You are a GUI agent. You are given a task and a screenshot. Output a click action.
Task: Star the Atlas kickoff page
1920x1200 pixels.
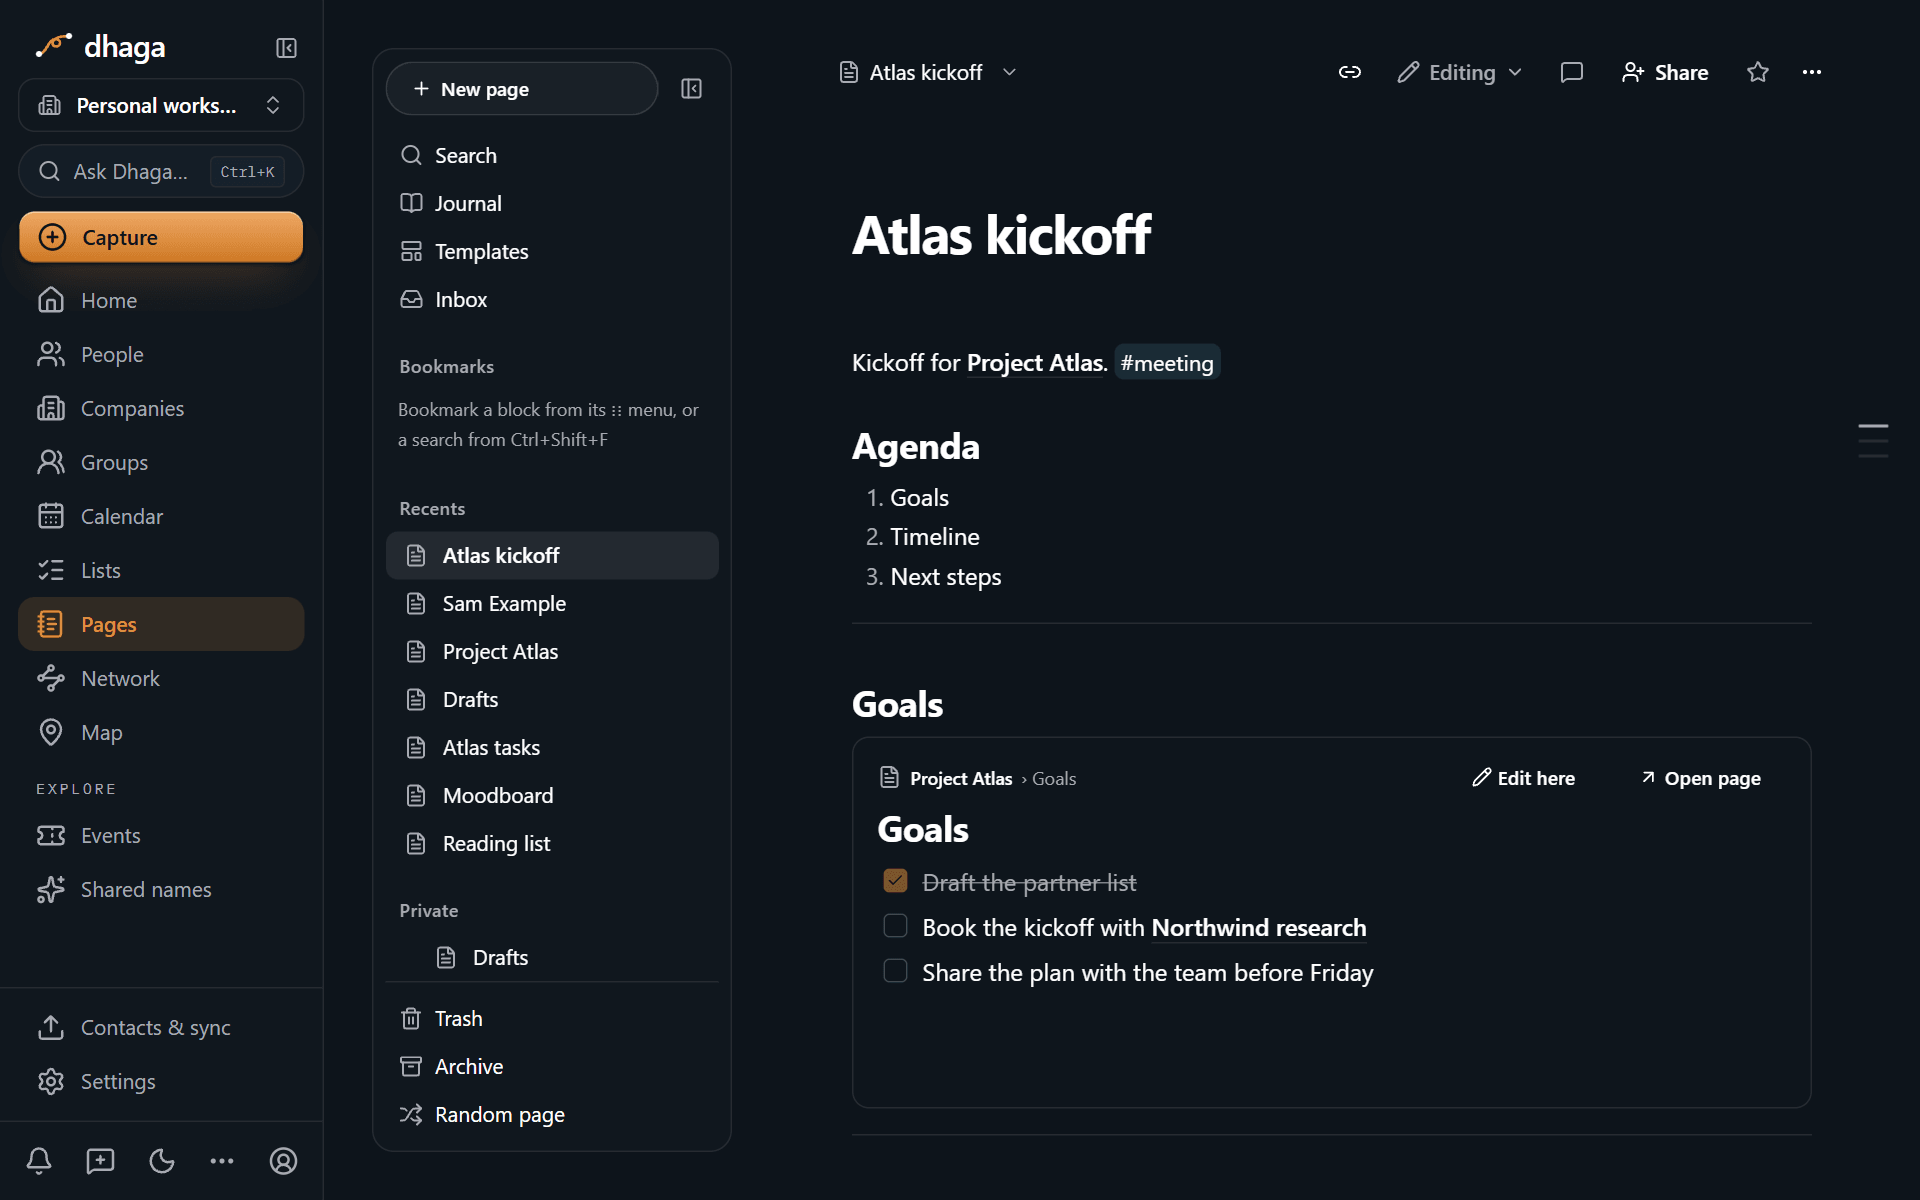(x=1758, y=72)
